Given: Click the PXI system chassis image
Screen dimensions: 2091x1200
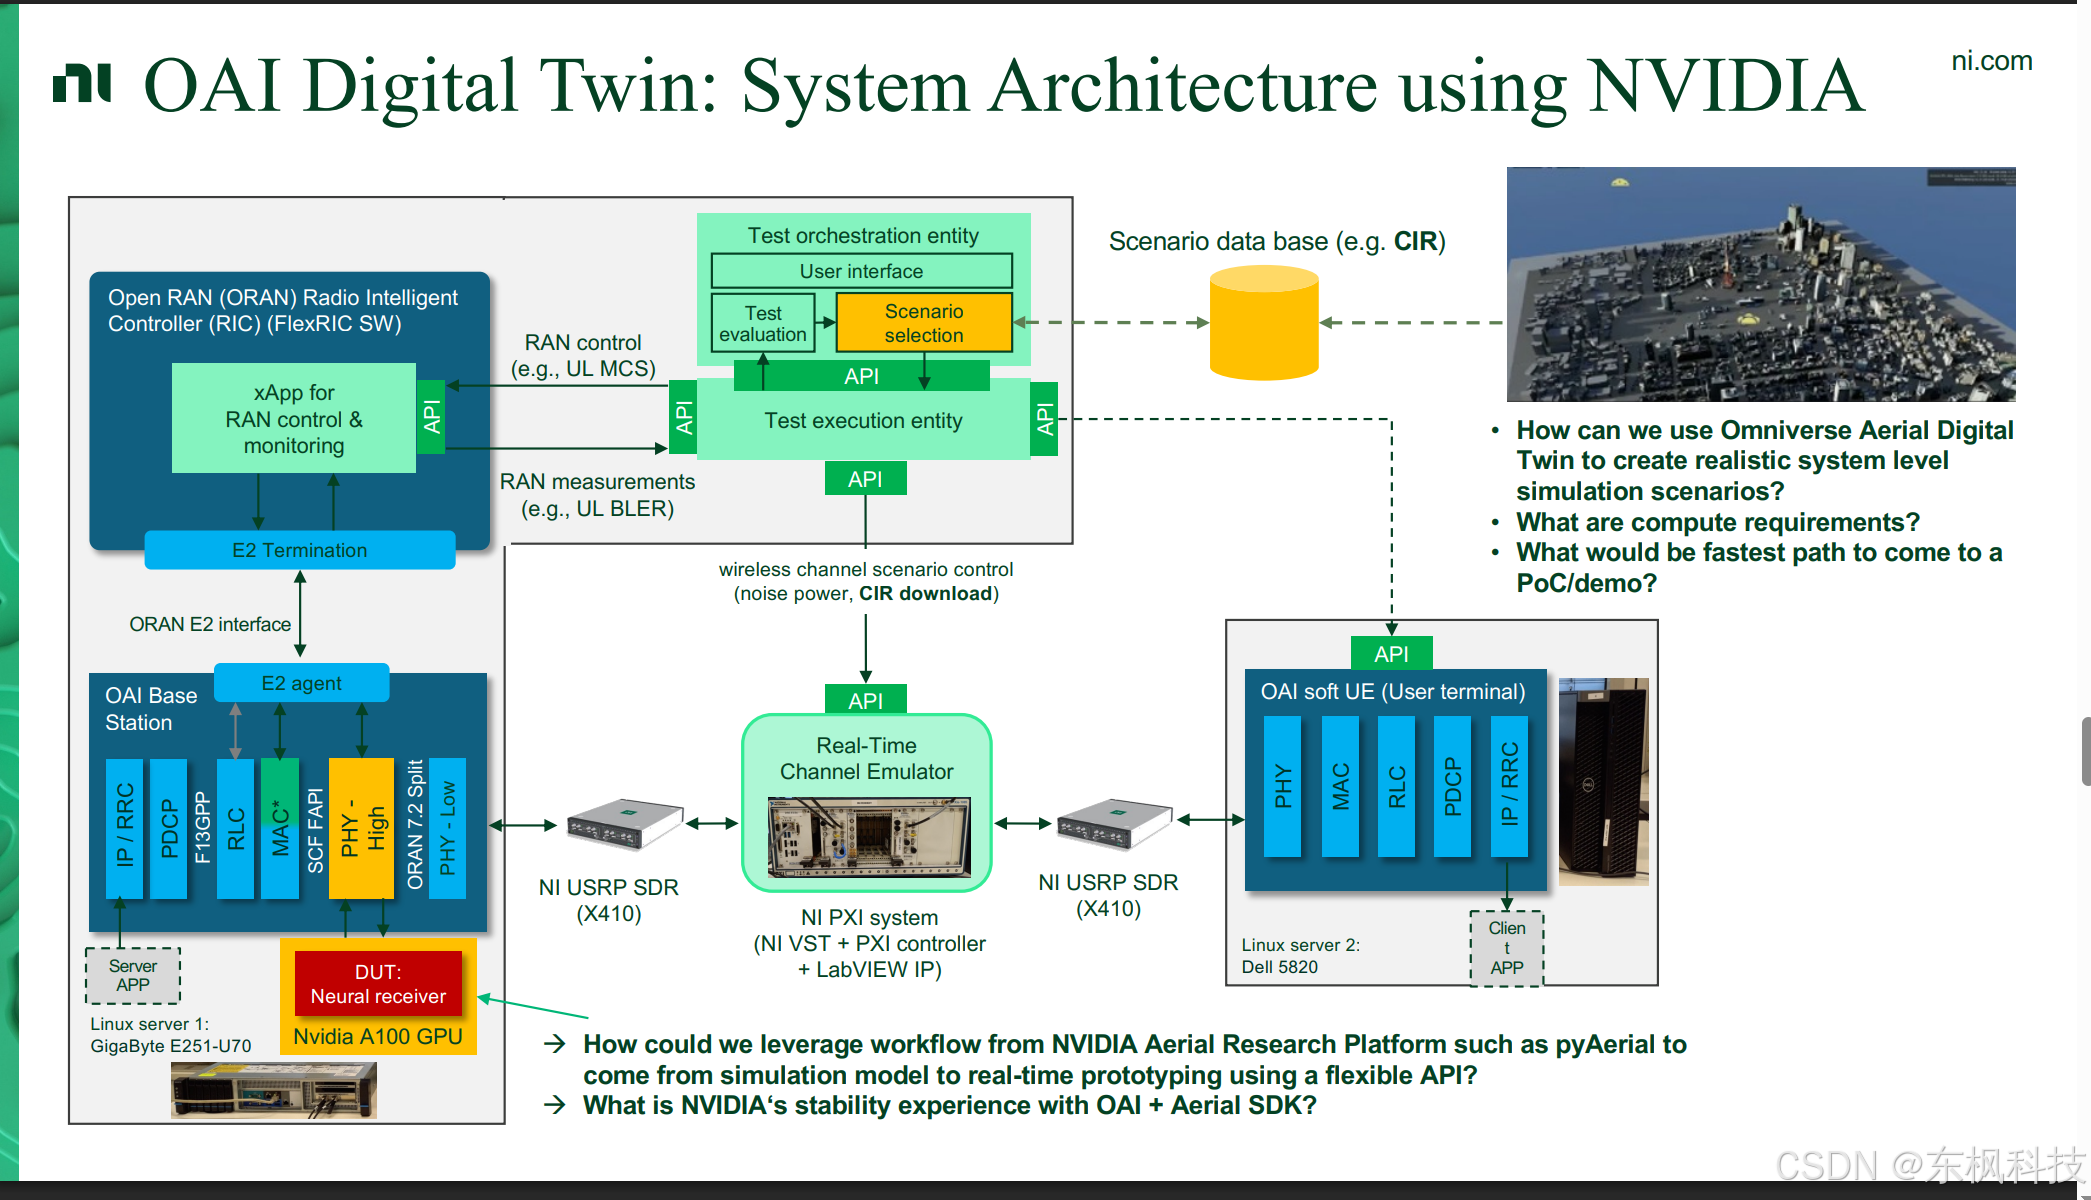Looking at the screenshot, I should pyautogui.click(x=868, y=836).
